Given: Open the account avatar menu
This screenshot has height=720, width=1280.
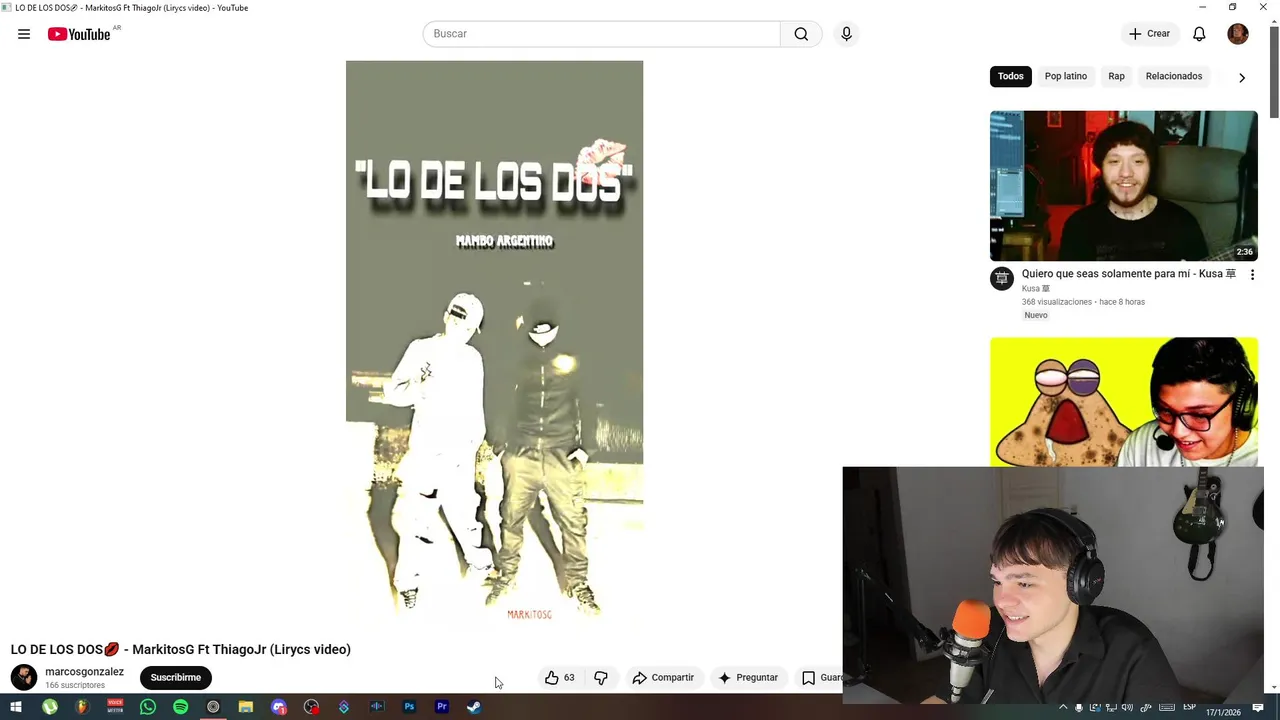Looking at the screenshot, I should point(1238,34).
